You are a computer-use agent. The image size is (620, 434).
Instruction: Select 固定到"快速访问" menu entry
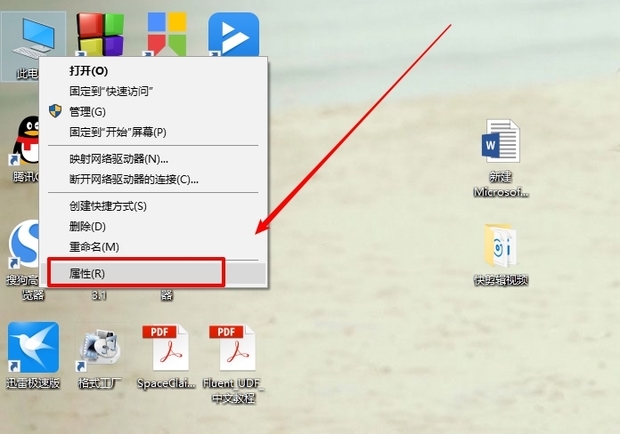(153, 91)
